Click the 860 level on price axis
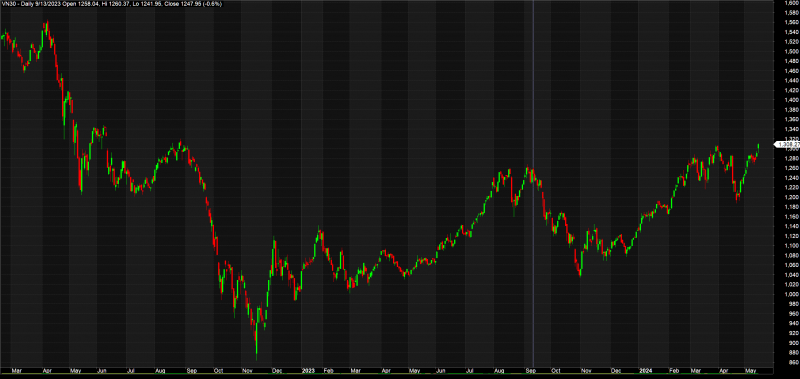The image size is (800, 379). (x=791, y=362)
